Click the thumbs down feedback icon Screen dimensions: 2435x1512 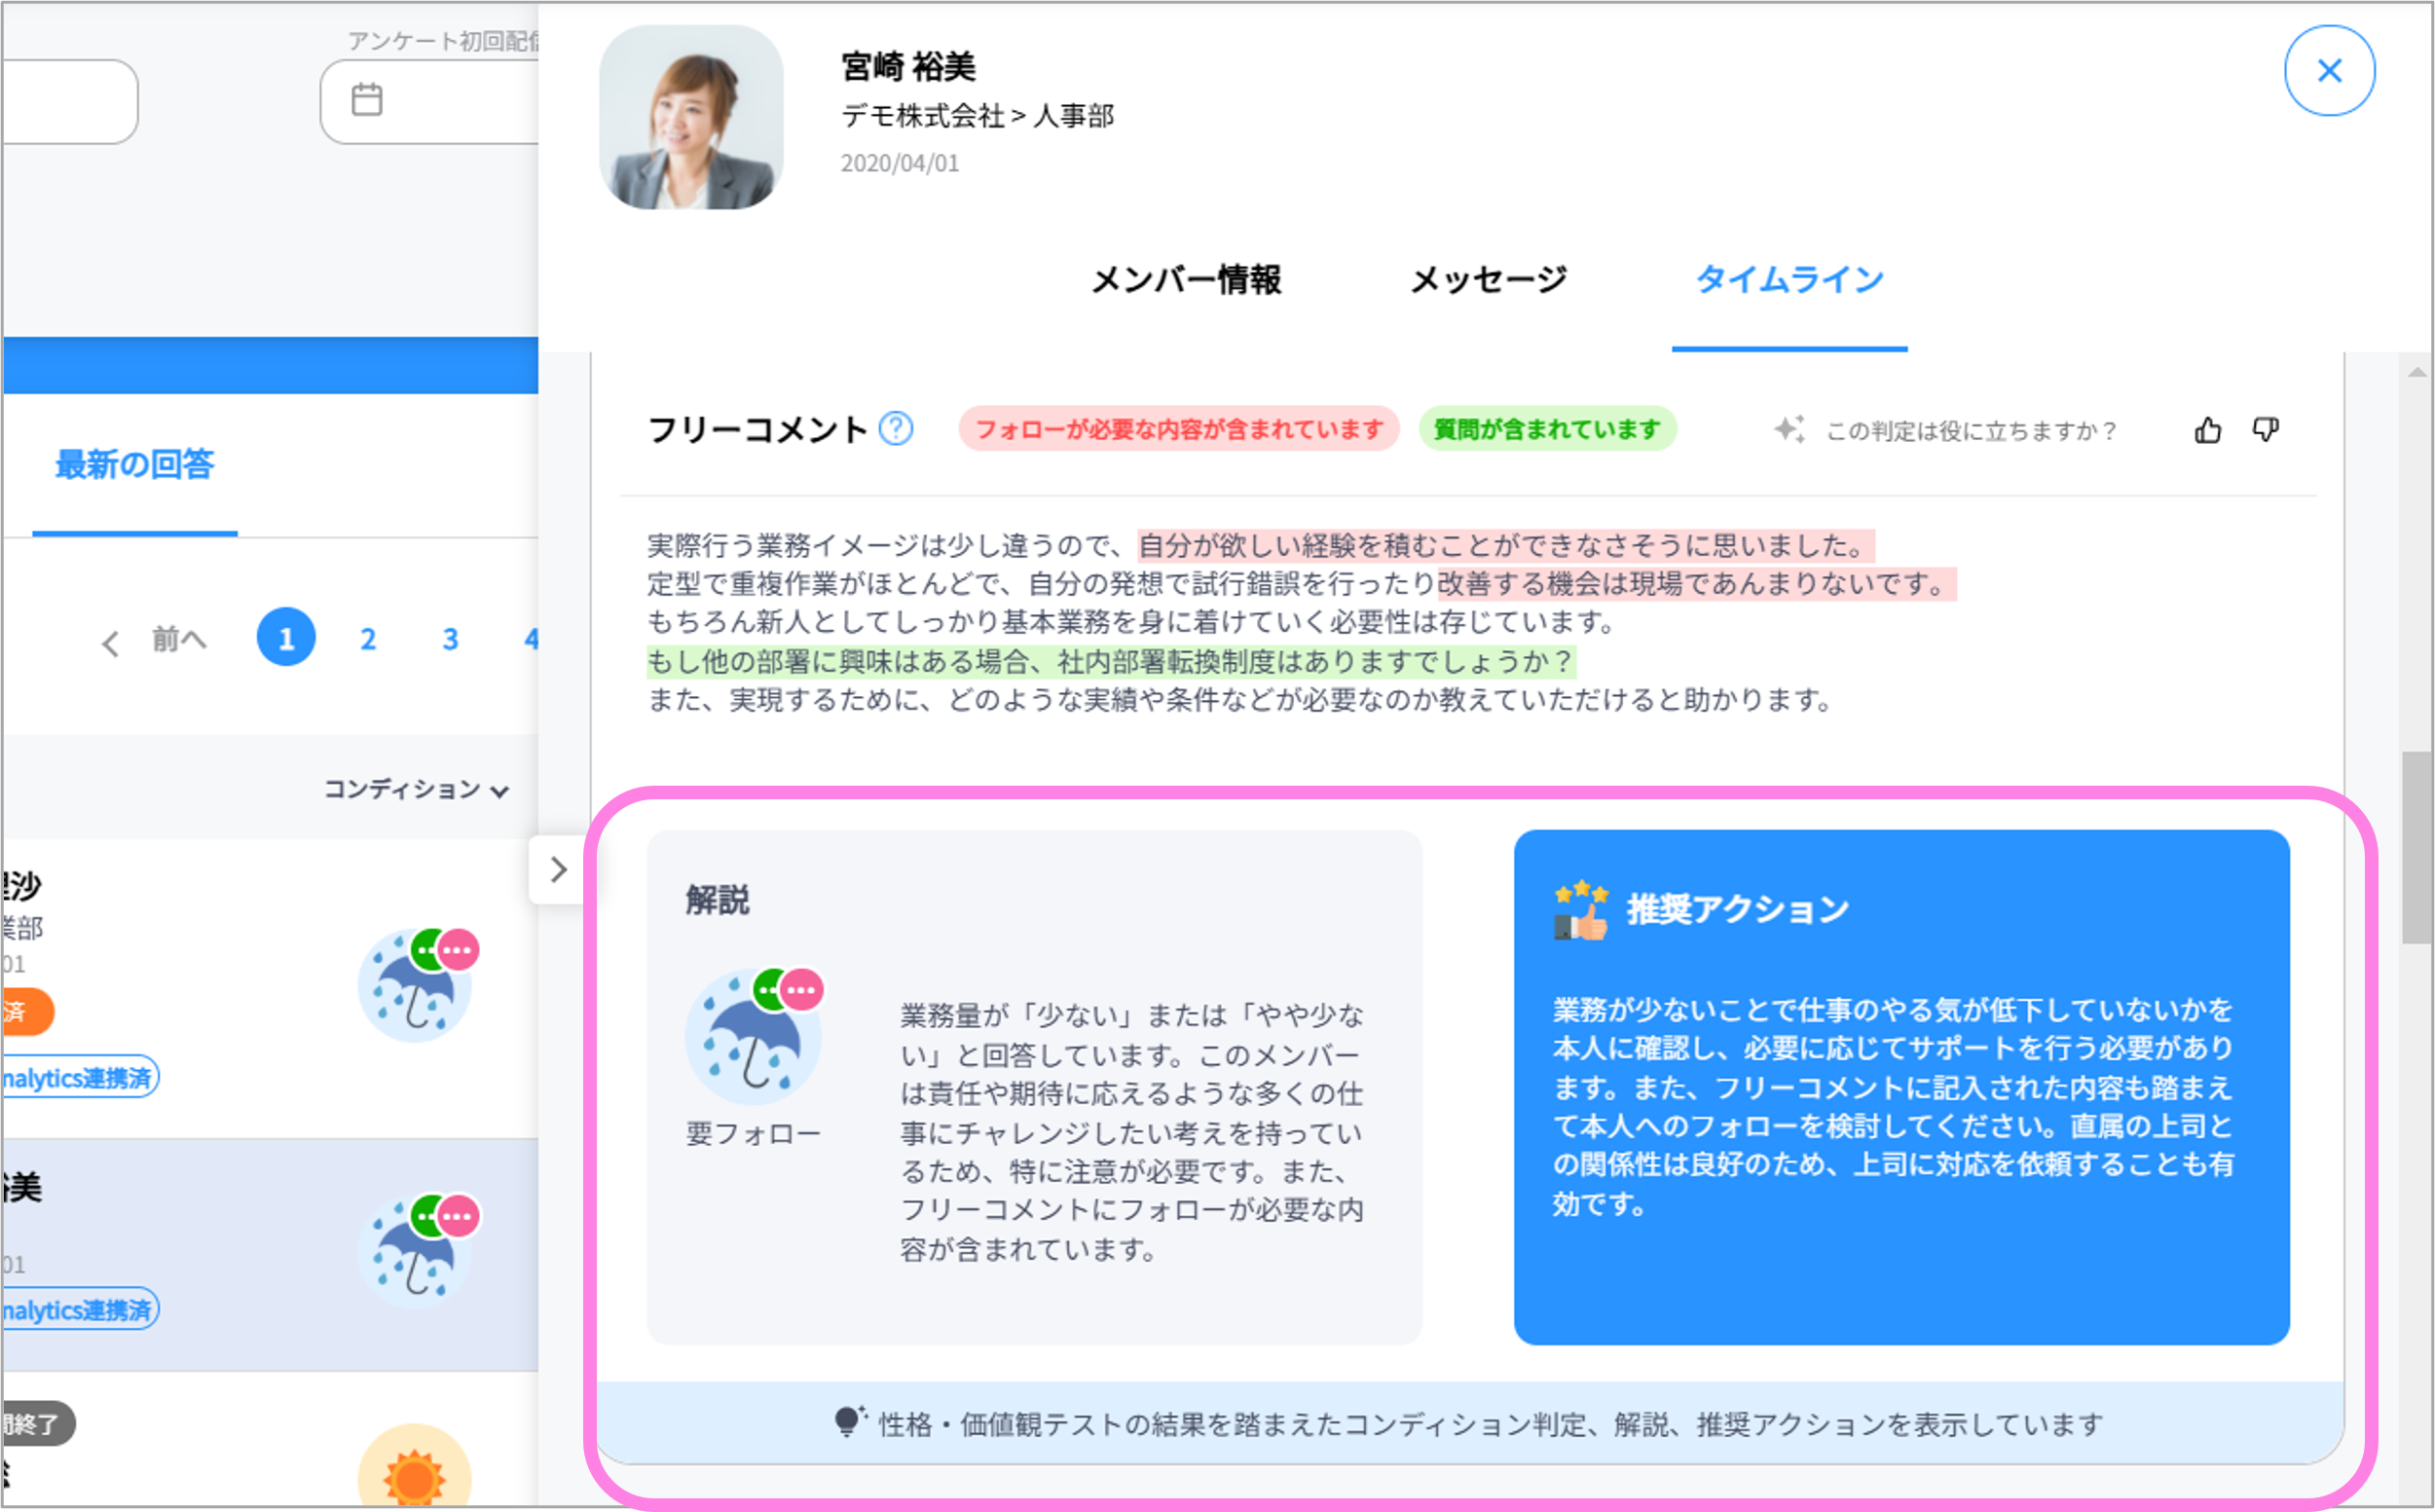[x=2265, y=430]
